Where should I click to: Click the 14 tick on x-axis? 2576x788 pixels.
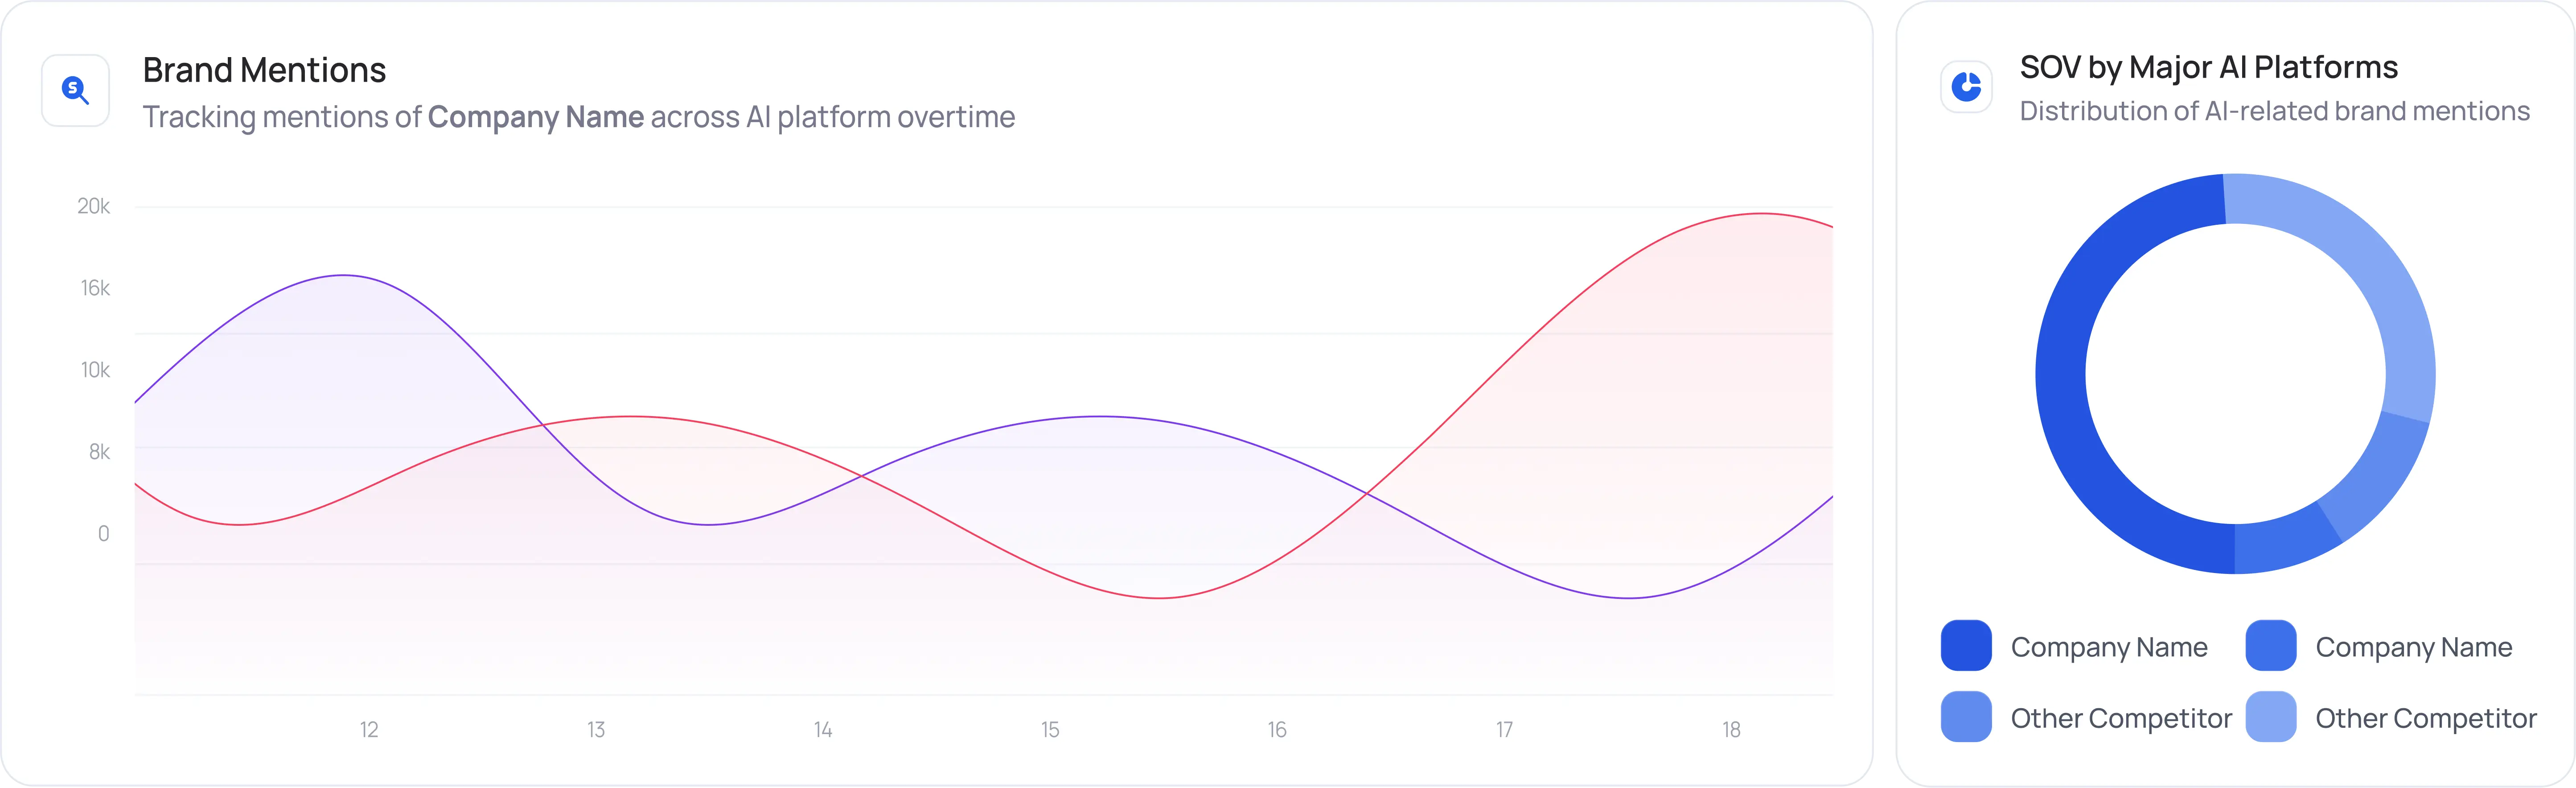click(x=823, y=730)
